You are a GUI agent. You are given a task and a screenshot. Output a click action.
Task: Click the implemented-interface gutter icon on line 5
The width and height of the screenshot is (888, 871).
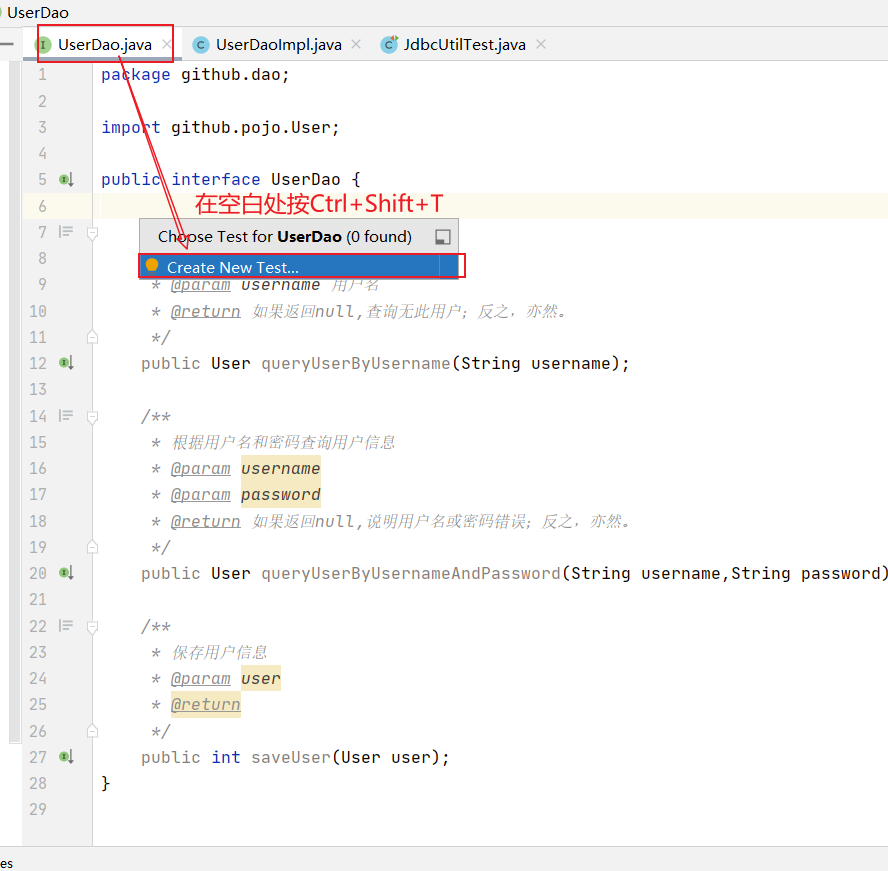click(x=66, y=180)
